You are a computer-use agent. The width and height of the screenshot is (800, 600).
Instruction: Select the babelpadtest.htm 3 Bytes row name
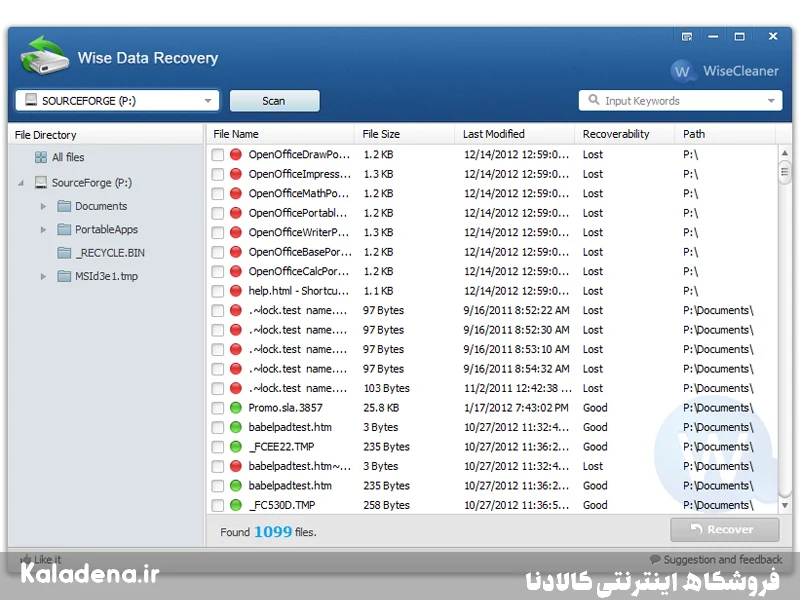290,427
